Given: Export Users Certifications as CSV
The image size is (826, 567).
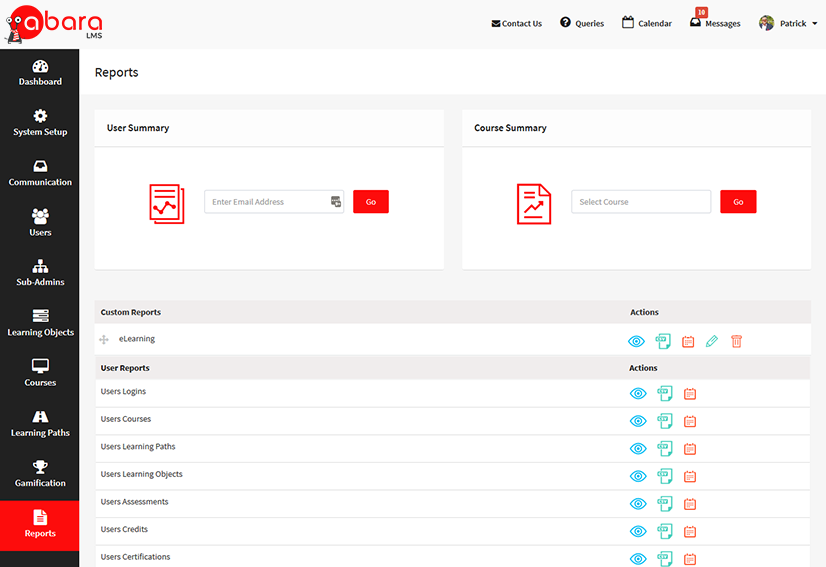Looking at the screenshot, I should pyautogui.click(x=665, y=559).
